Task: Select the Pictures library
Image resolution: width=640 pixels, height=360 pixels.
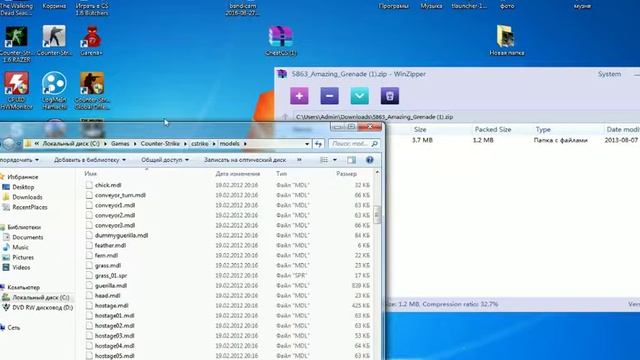Action: (x=23, y=258)
